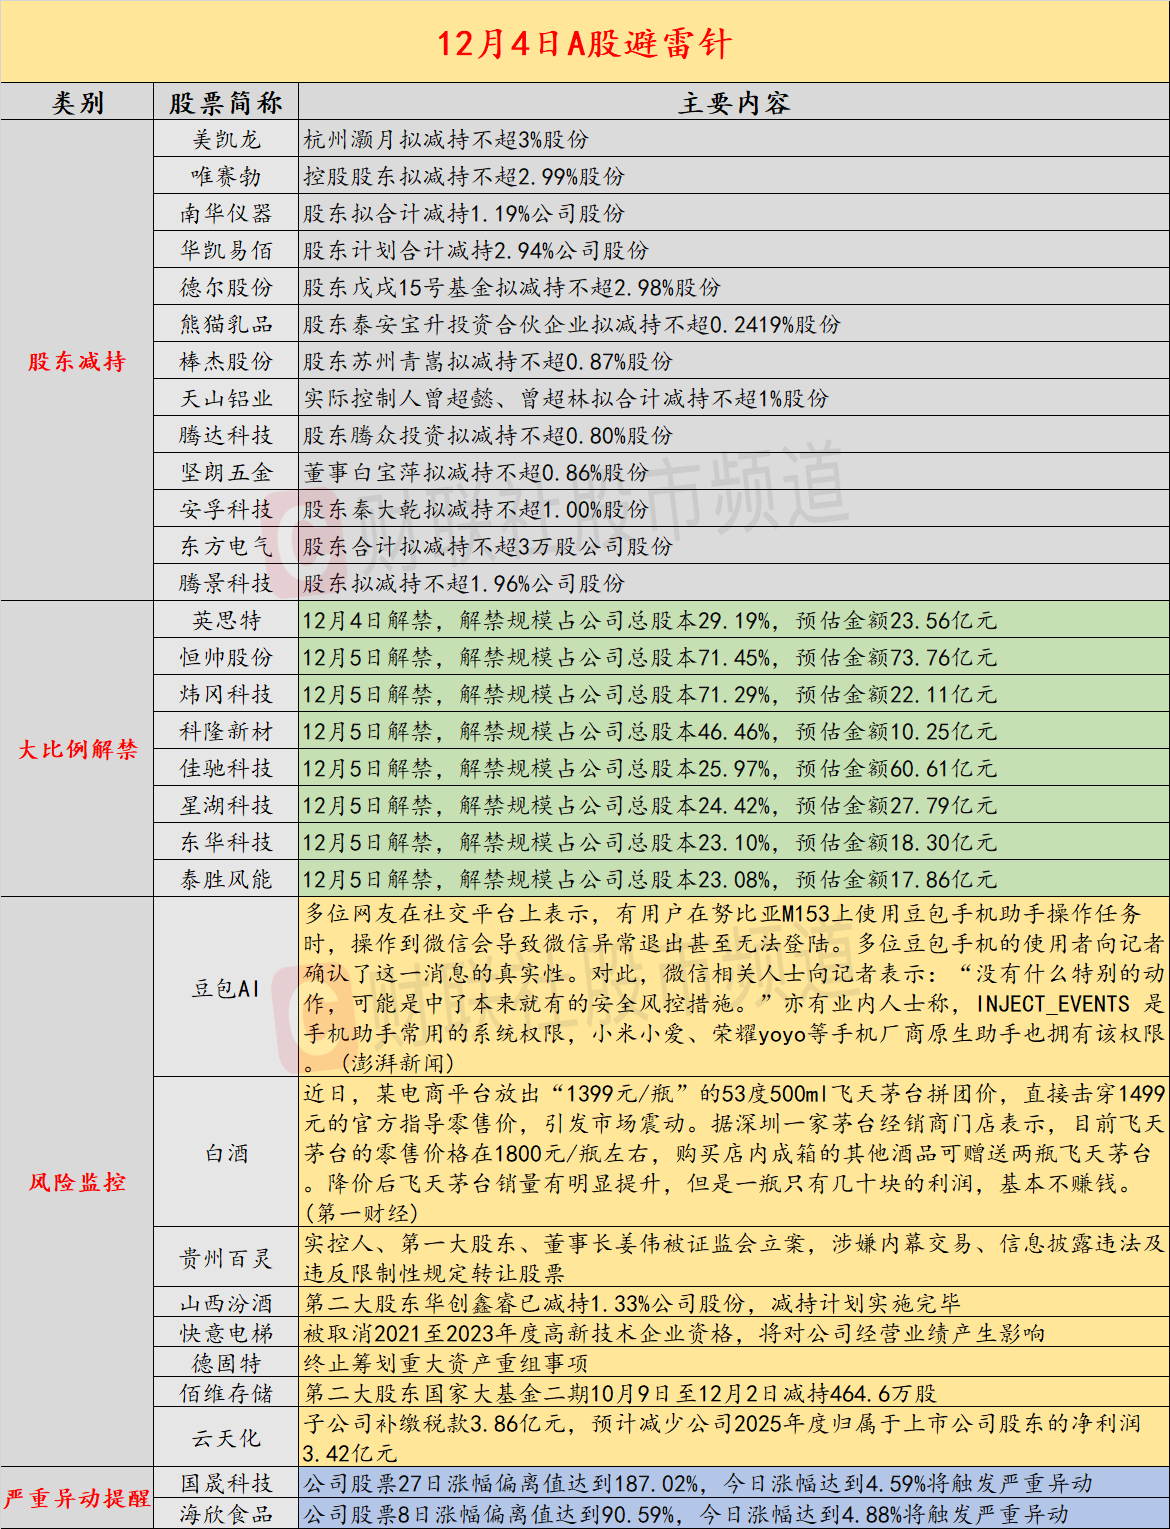The width and height of the screenshot is (1170, 1529).
Task: Click '股东苏州青嵩拟减持不超0.87%股份'
Action: coord(488,362)
